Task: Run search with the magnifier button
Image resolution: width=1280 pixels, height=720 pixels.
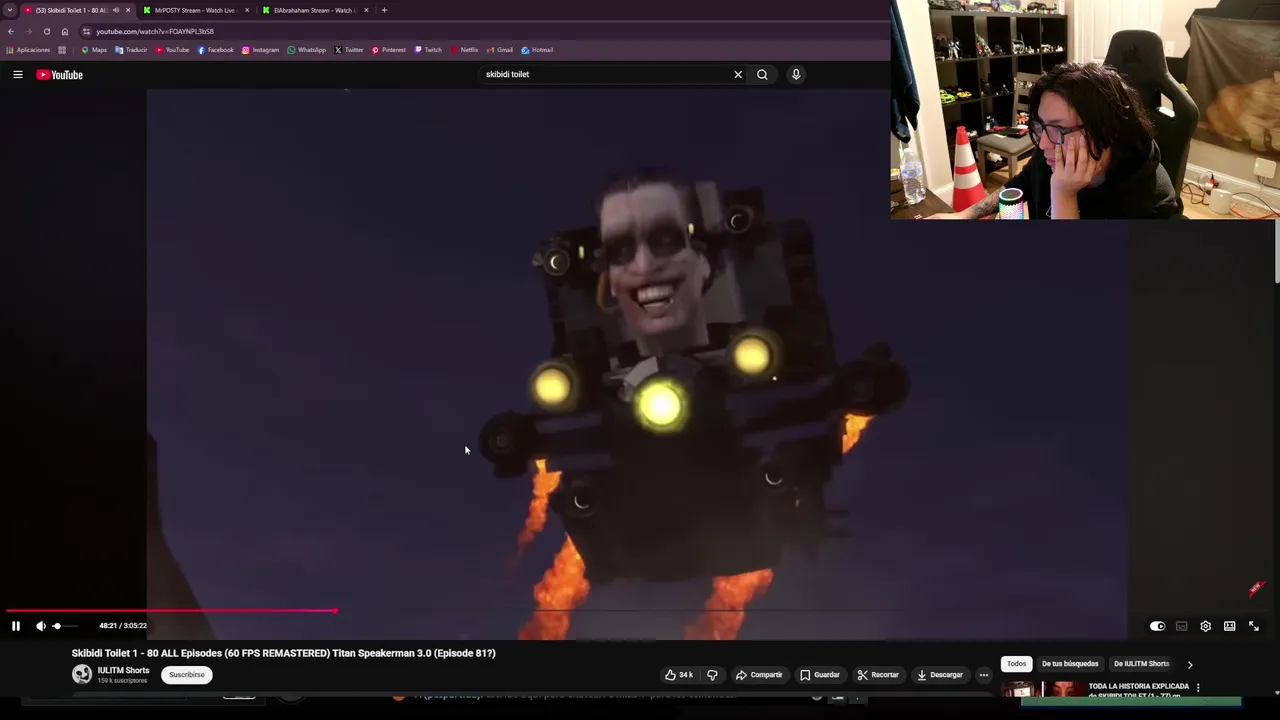Action: pos(762,74)
